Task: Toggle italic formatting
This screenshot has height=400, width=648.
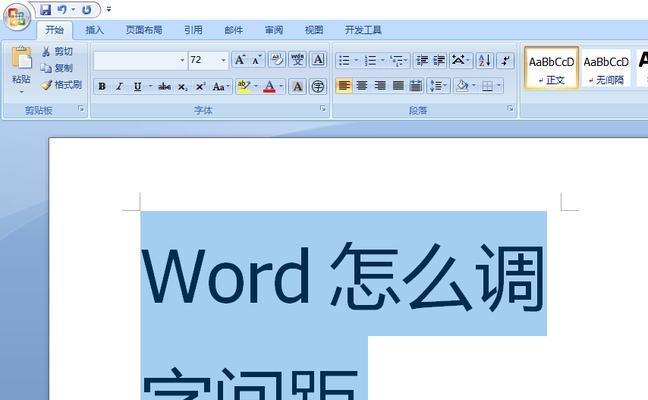Action: click(x=119, y=86)
